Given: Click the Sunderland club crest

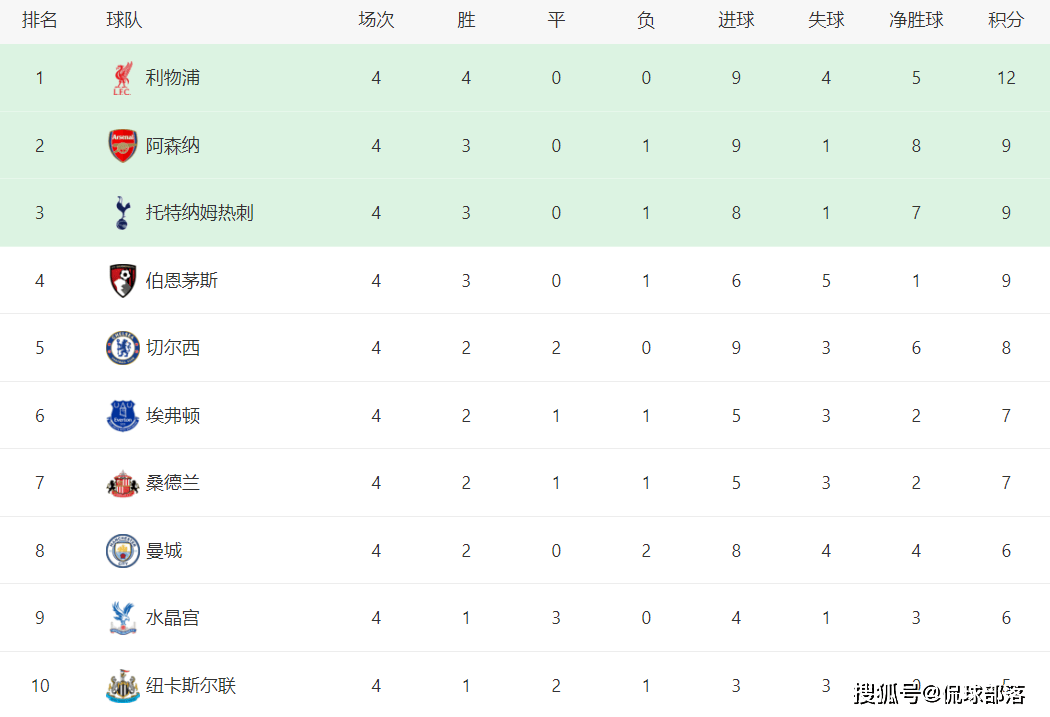Looking at the screenshot, I should 123,483.
